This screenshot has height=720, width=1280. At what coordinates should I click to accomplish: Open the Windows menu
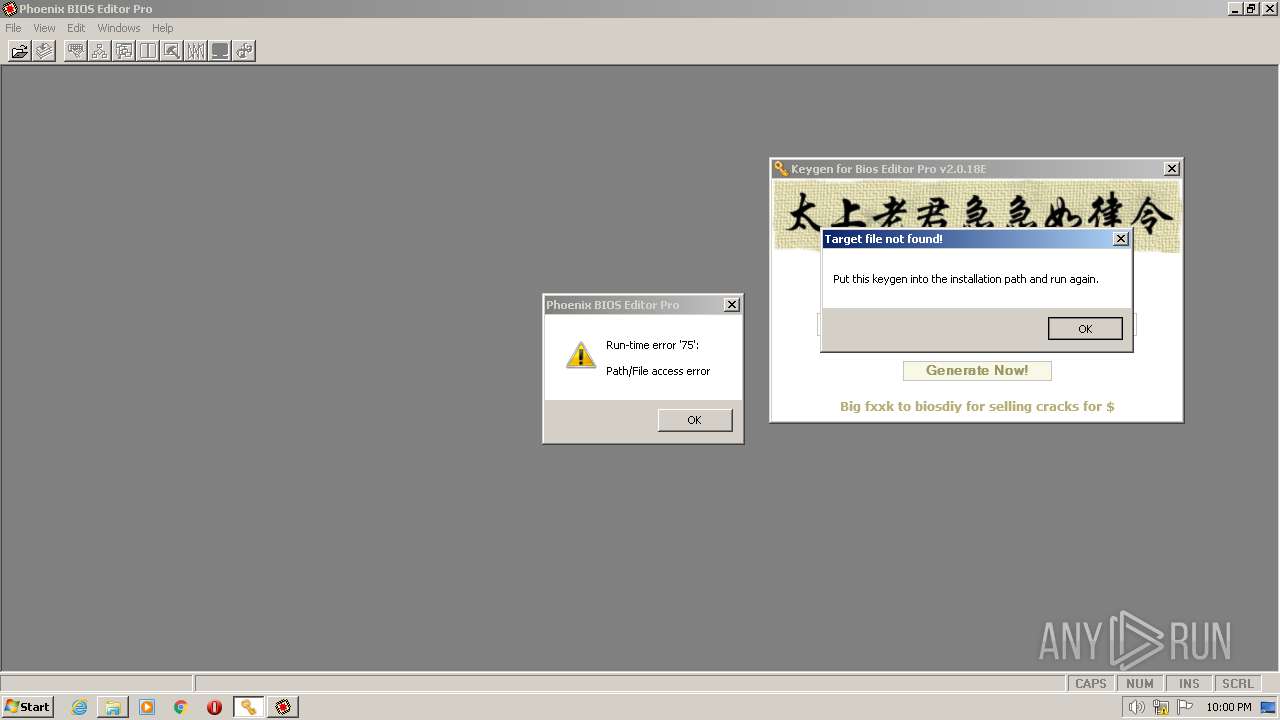[119, 28]
